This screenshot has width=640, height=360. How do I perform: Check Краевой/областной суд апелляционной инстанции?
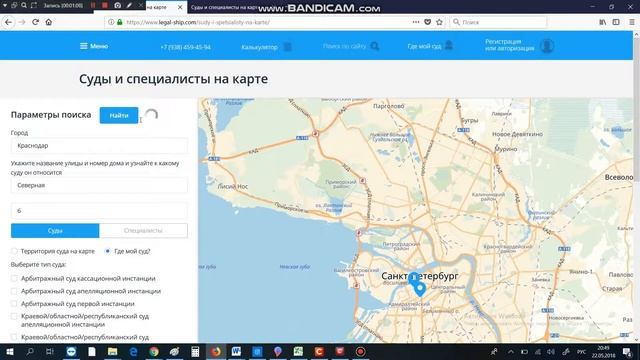click(x=14, y=316)
